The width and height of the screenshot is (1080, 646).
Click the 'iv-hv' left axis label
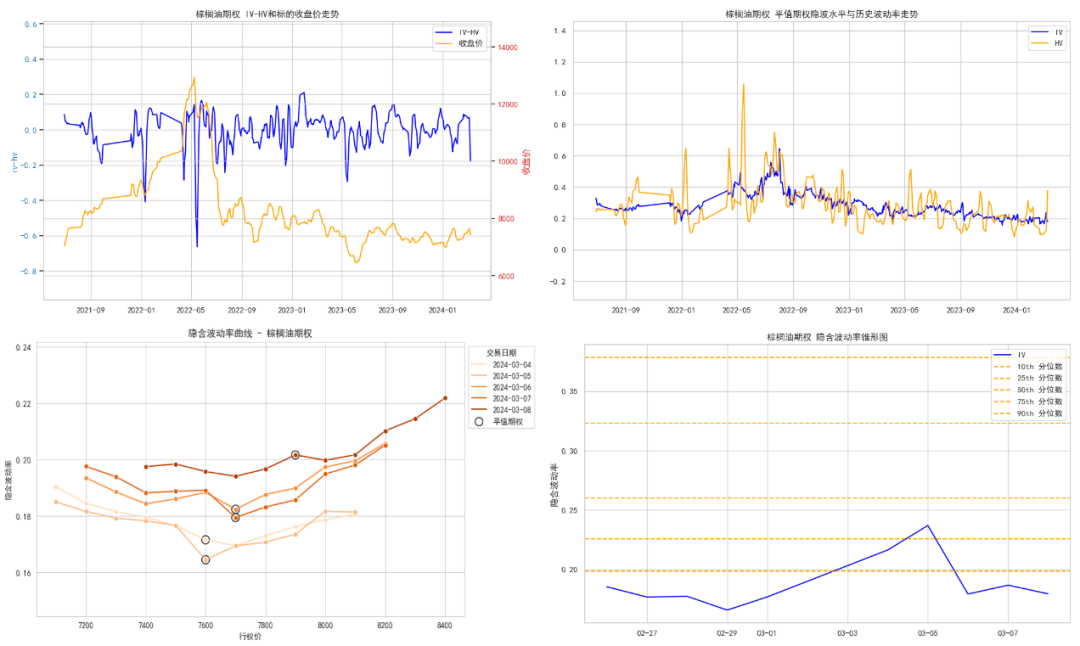(14, 163)
